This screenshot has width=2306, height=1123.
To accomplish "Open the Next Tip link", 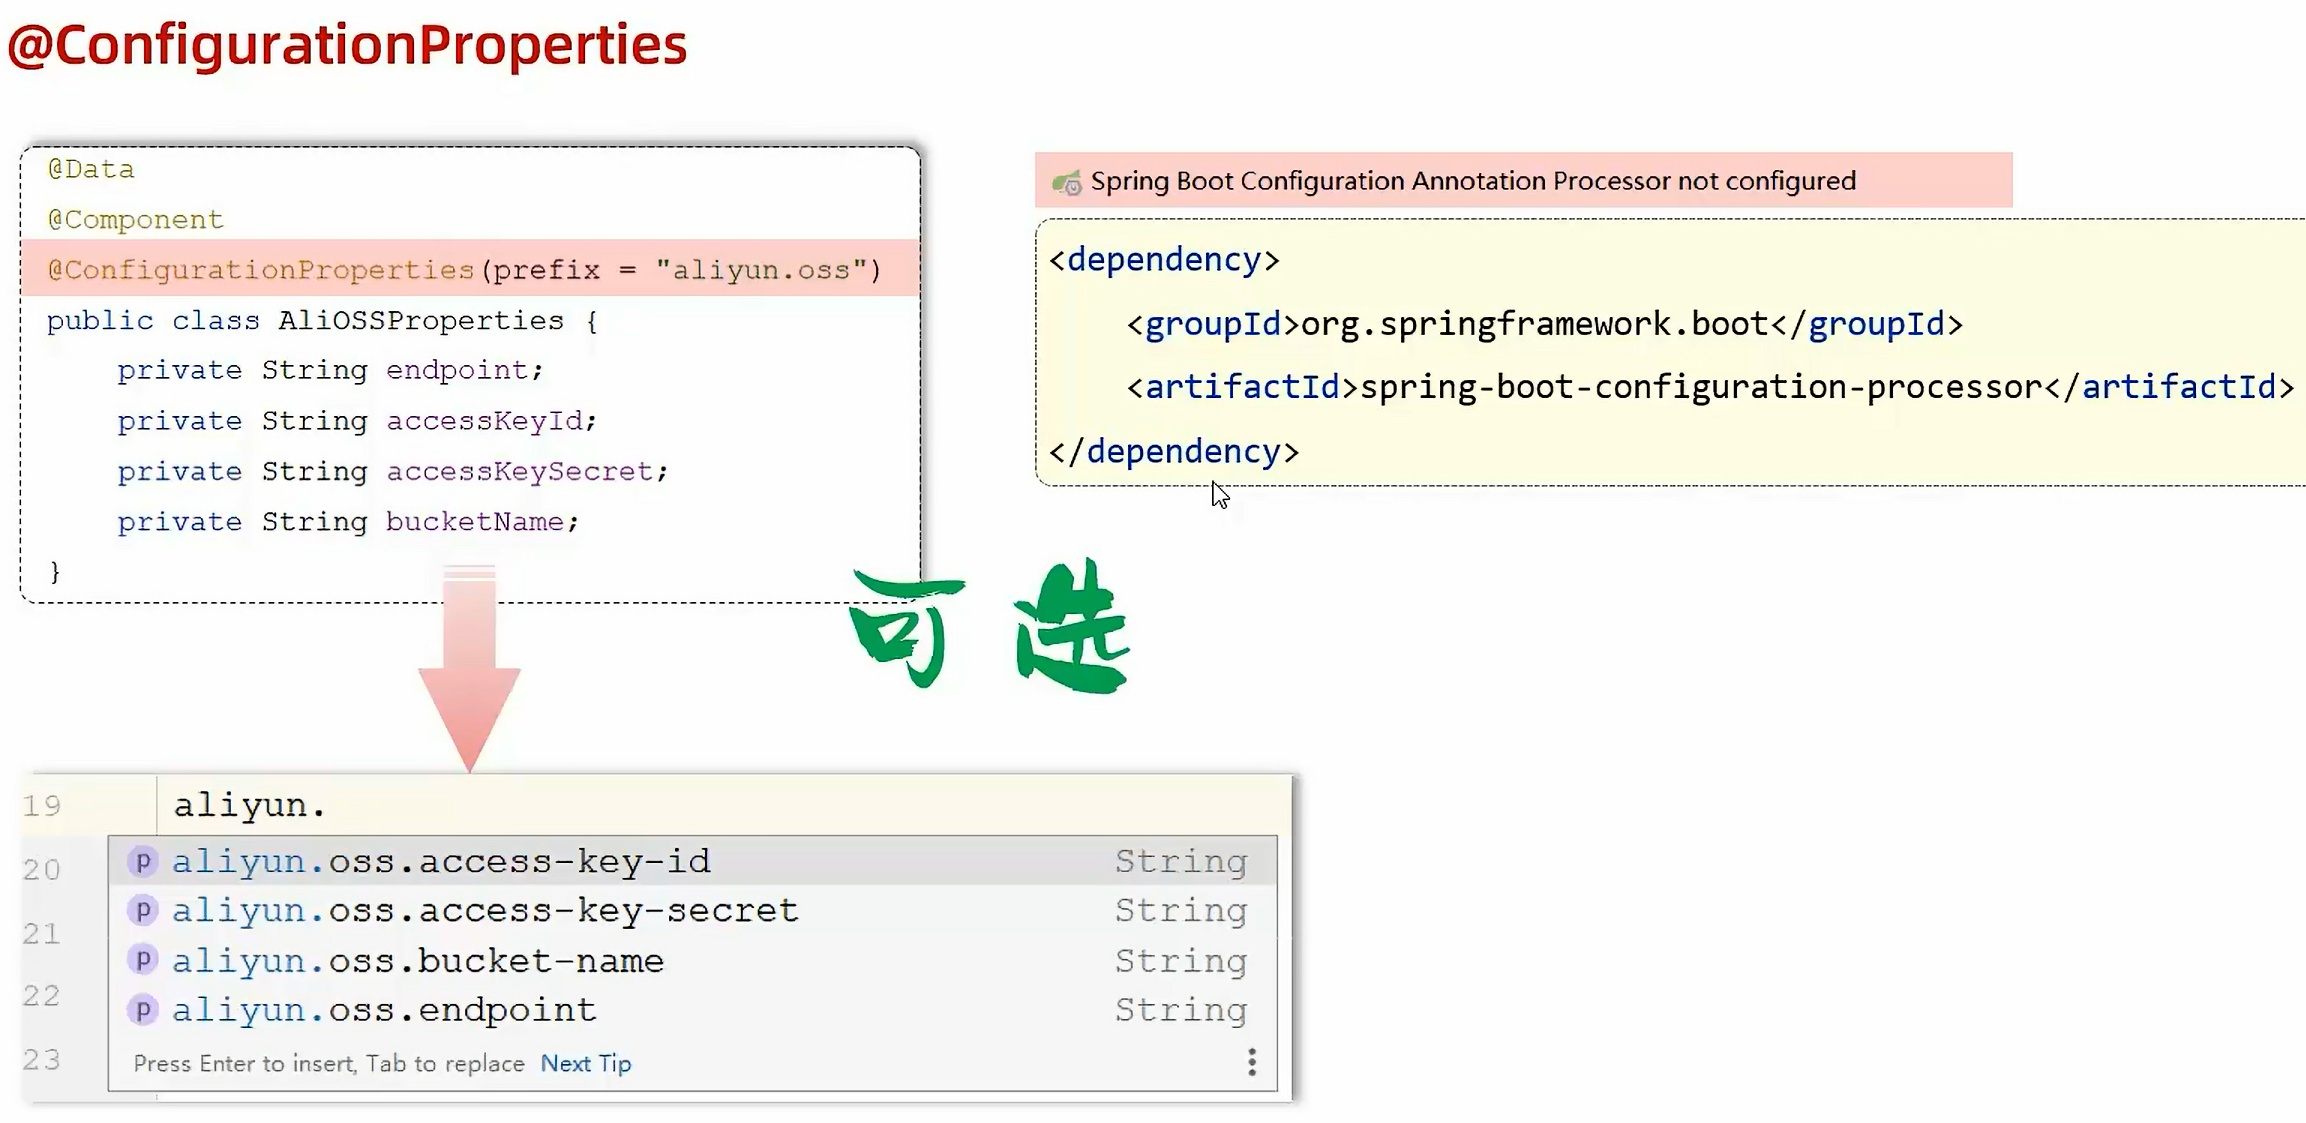I will (x=586, y=1063).
